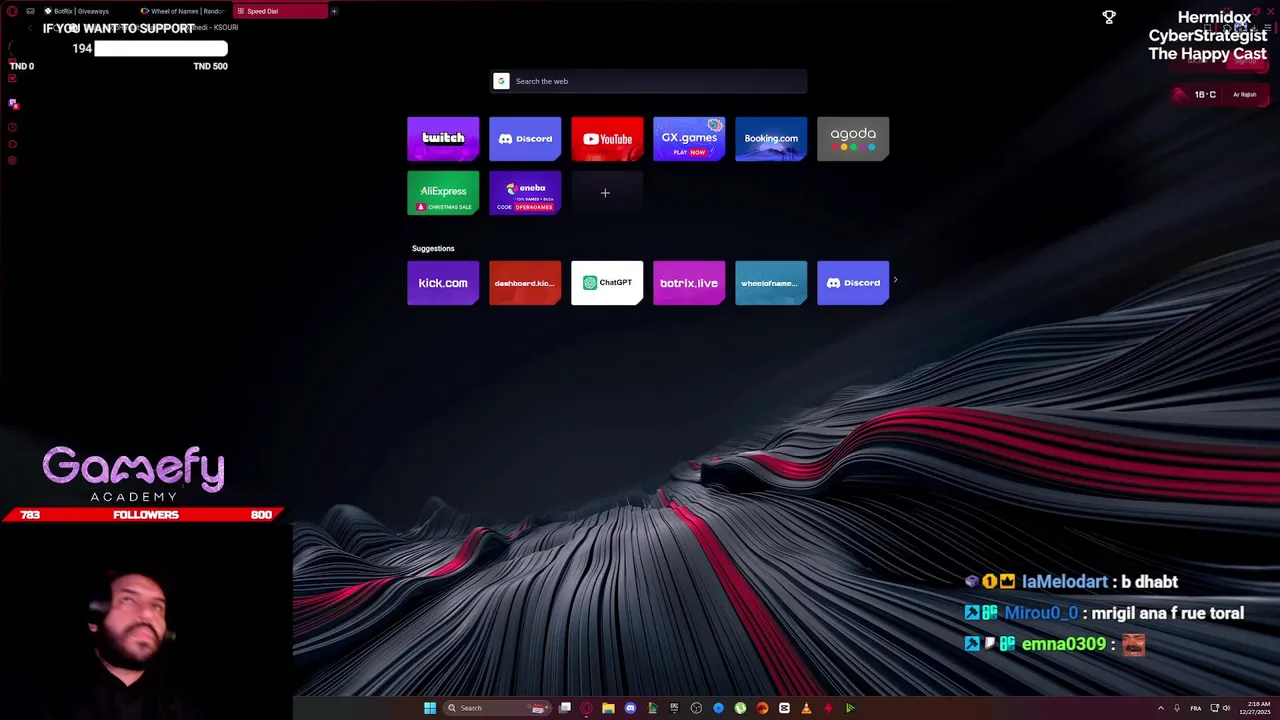Screen dimensions: 1280x720
Task: Open the Twitch speed dial tile
Action: pyautogui.click(x=443, y=139)
